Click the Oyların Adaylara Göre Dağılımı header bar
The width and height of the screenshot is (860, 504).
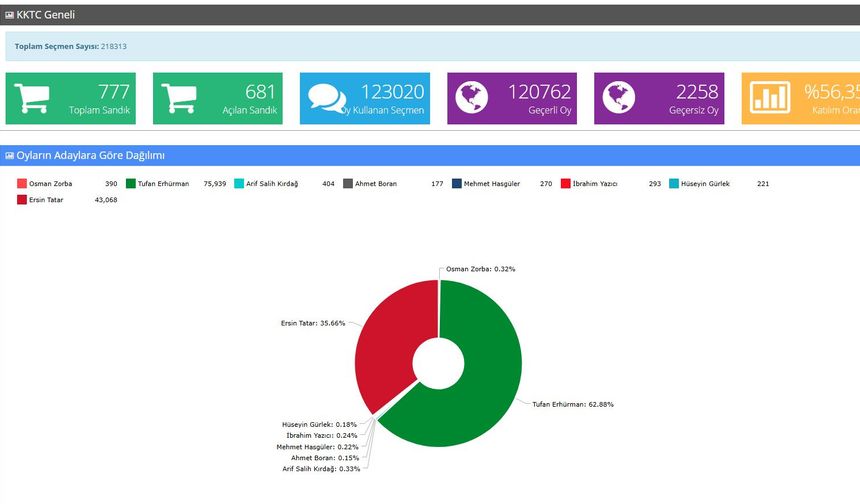430,156
